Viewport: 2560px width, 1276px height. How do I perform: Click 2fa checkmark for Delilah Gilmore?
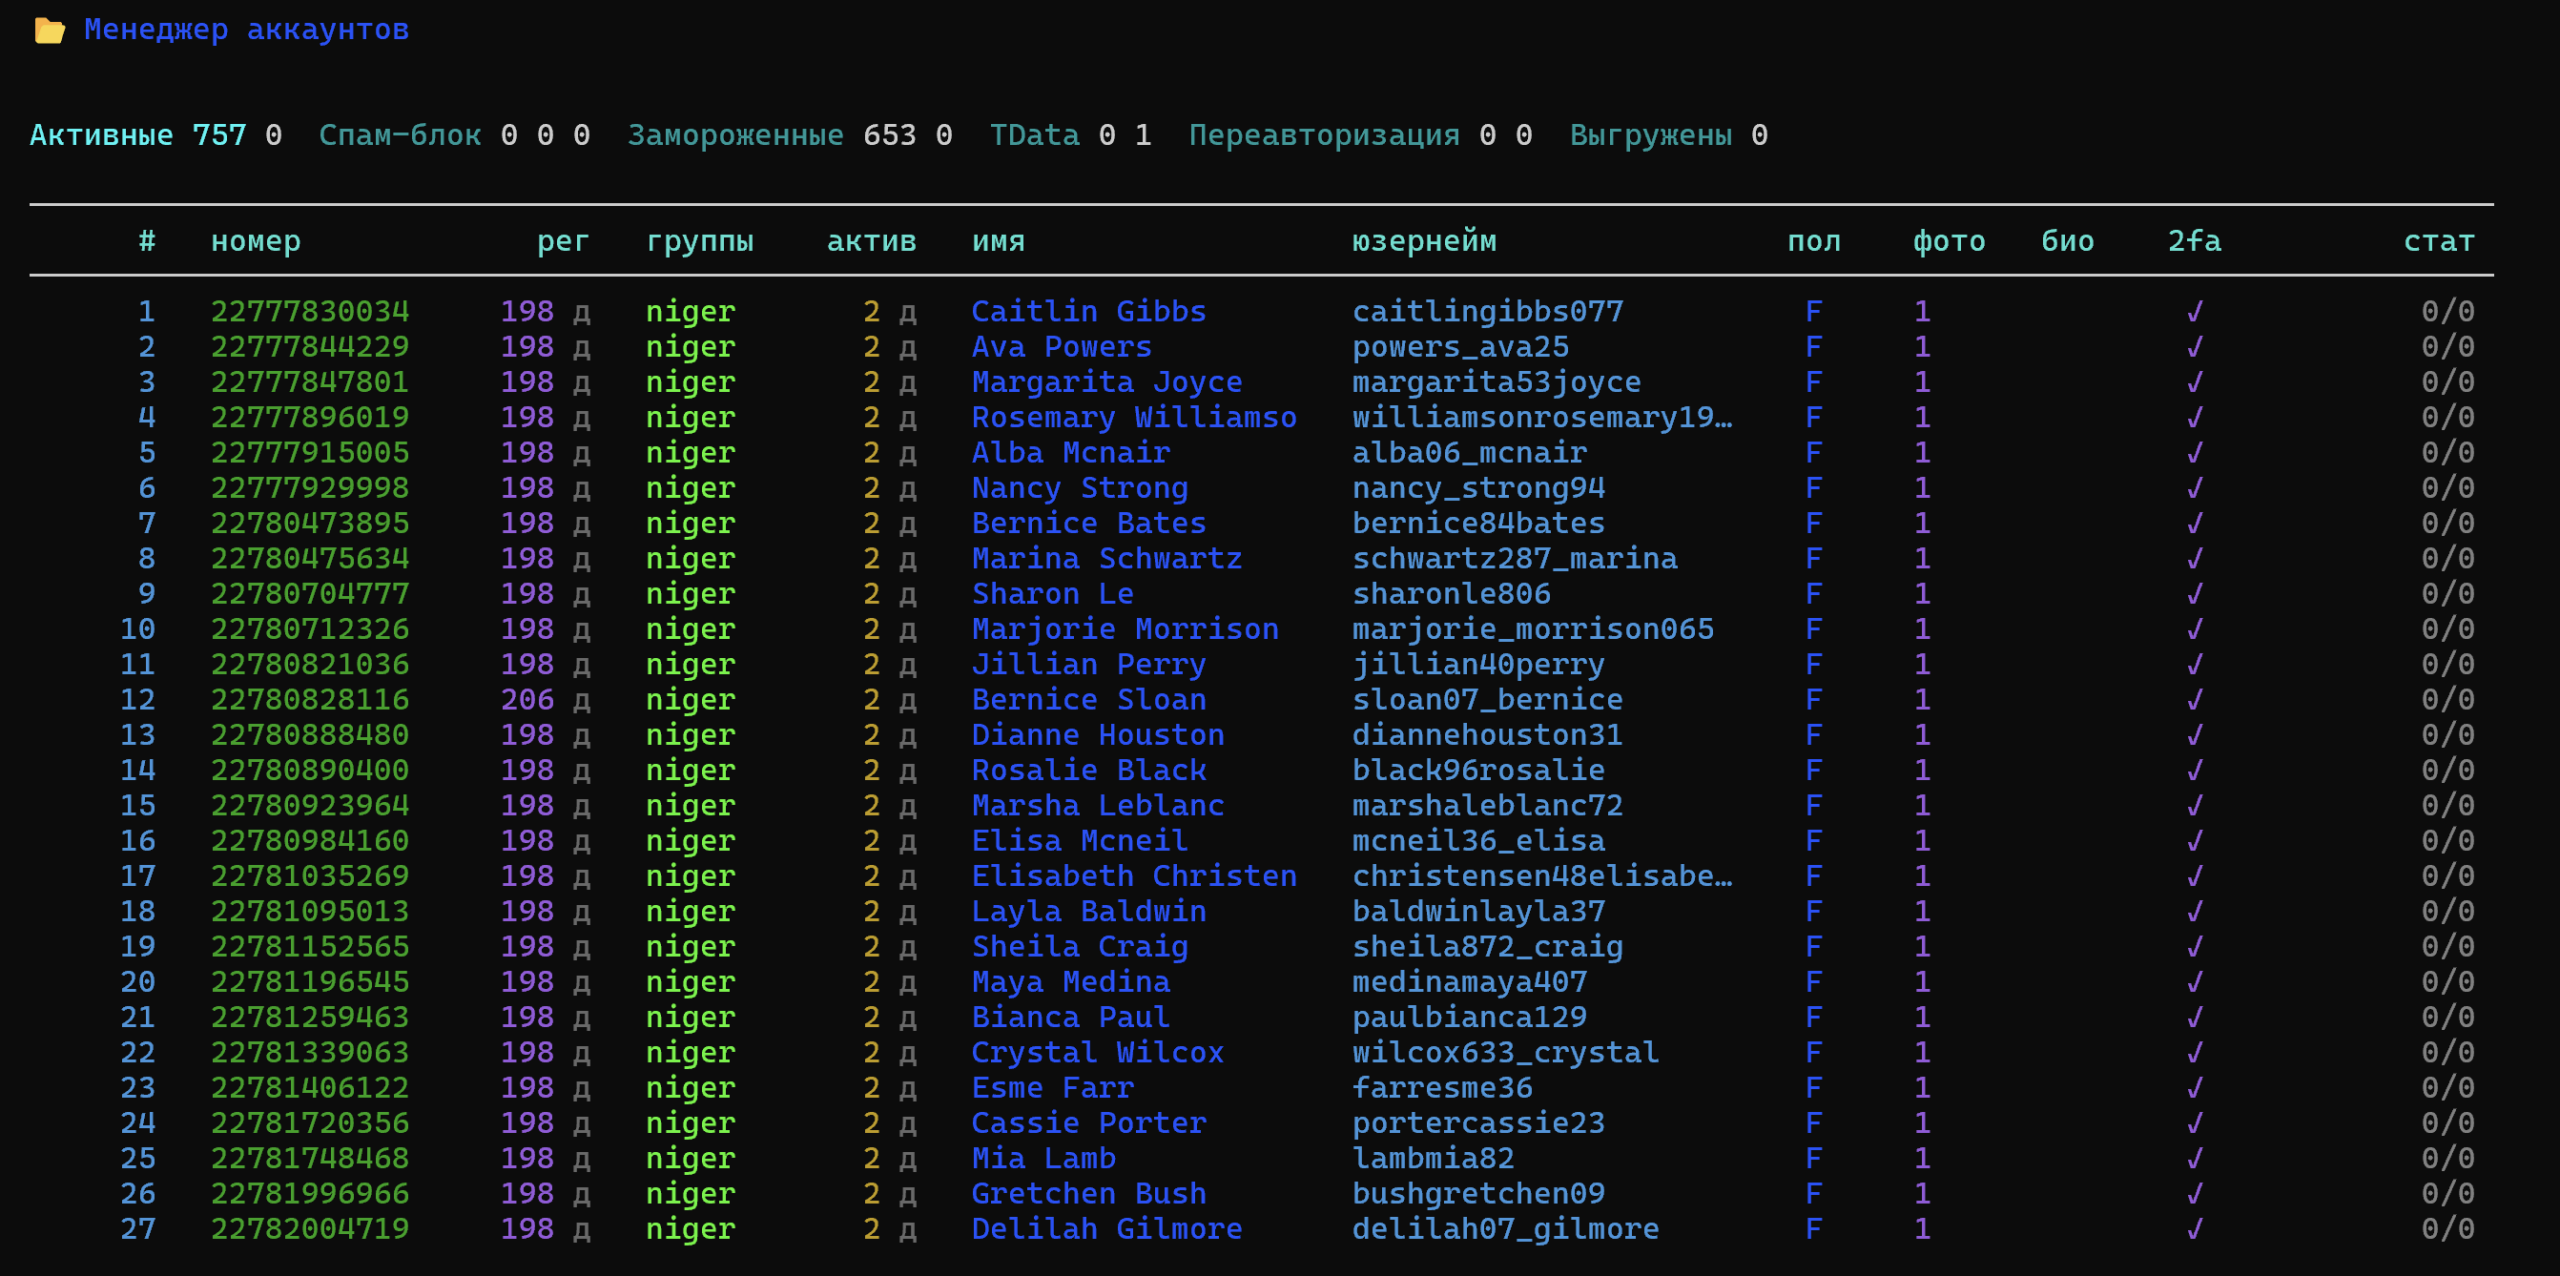point(2194,1229)
